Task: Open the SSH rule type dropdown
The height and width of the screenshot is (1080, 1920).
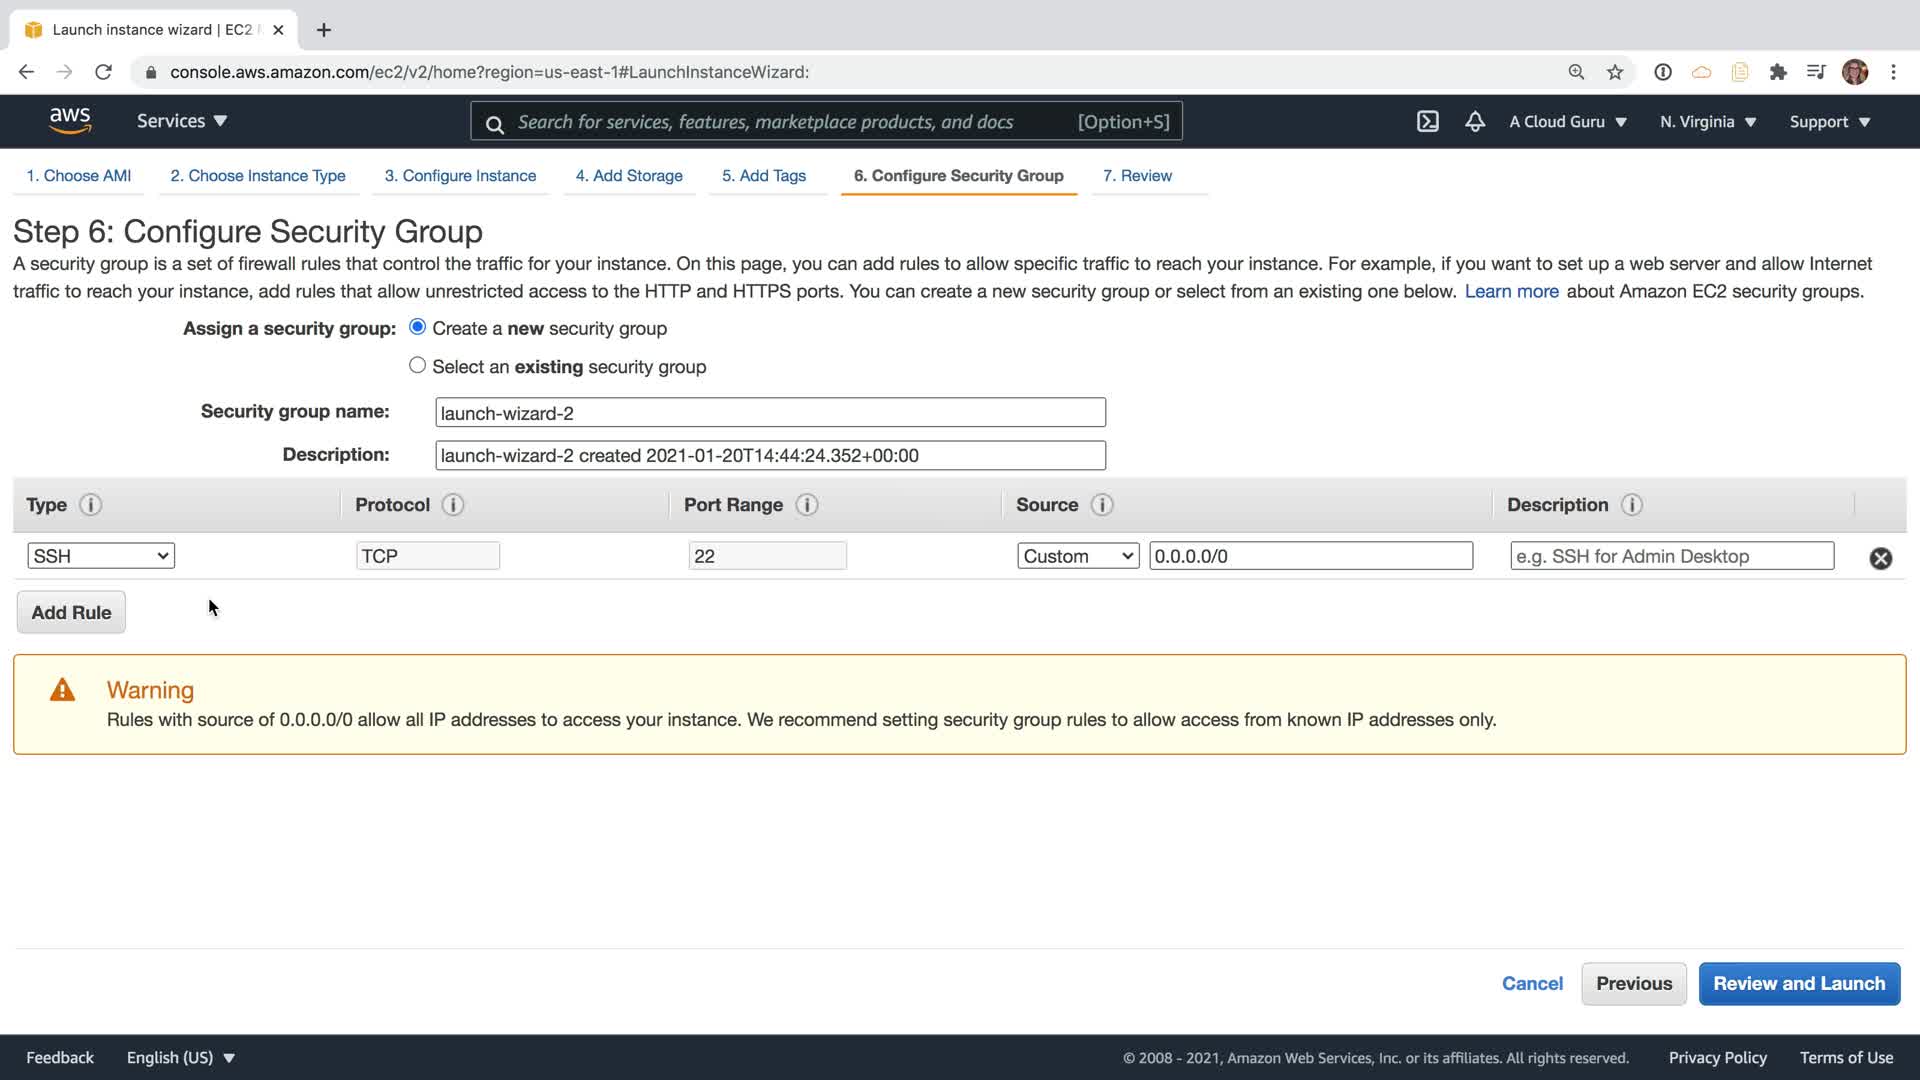Action: tap(101, 556)
